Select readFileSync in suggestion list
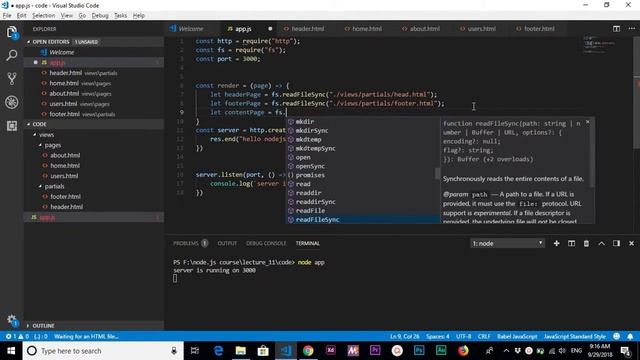Screen dimensions: 640x360 (362, 220)
